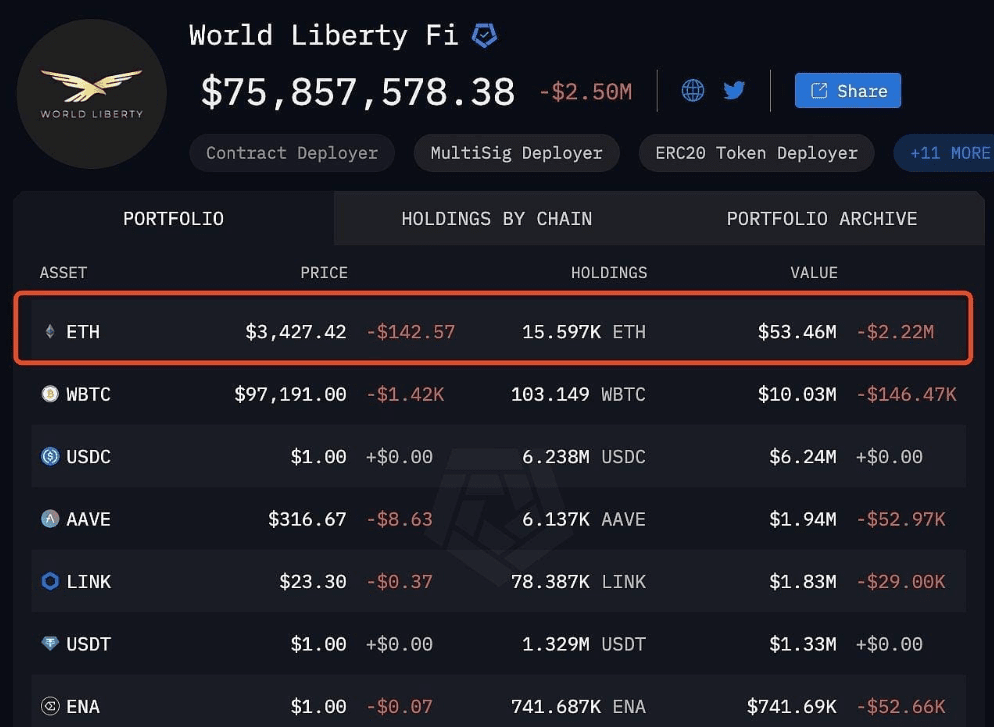Expand the +11 MORE tags

[948, 153]
